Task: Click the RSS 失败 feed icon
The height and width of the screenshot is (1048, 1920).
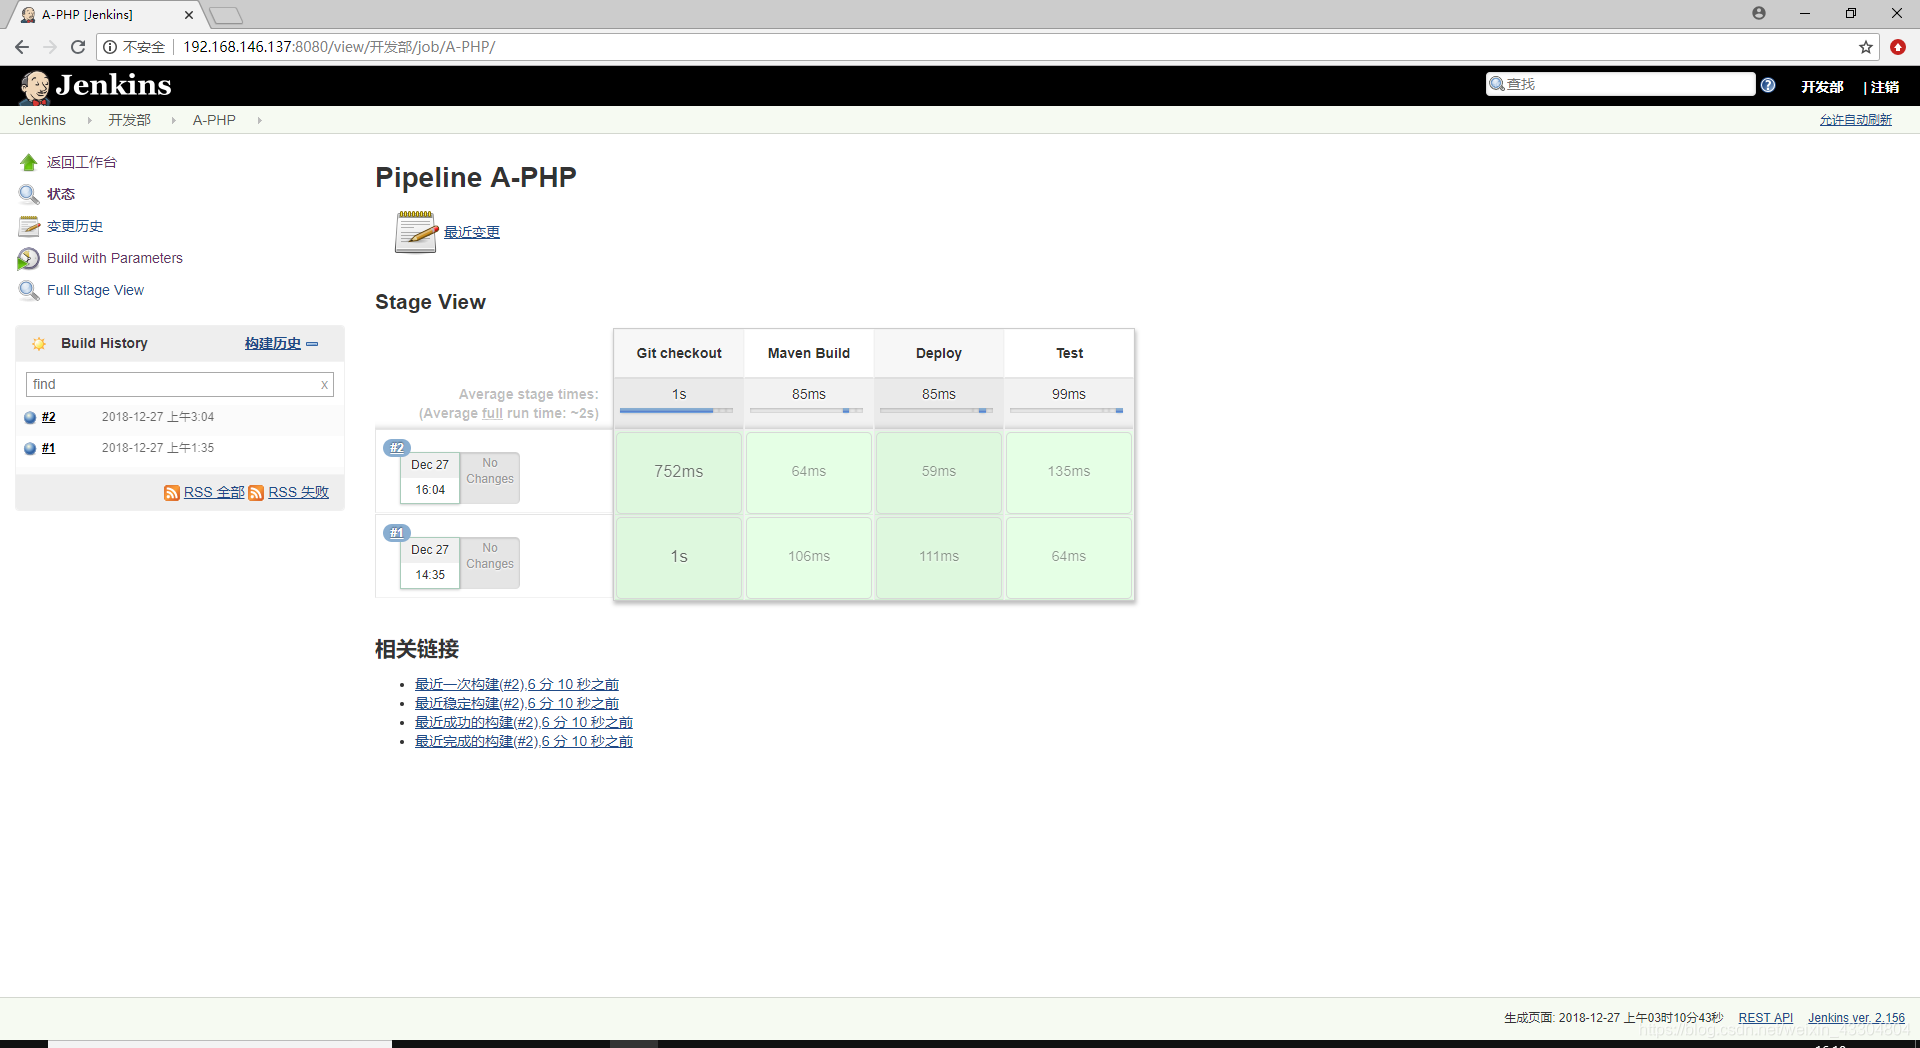Action: tap(256, 493)
